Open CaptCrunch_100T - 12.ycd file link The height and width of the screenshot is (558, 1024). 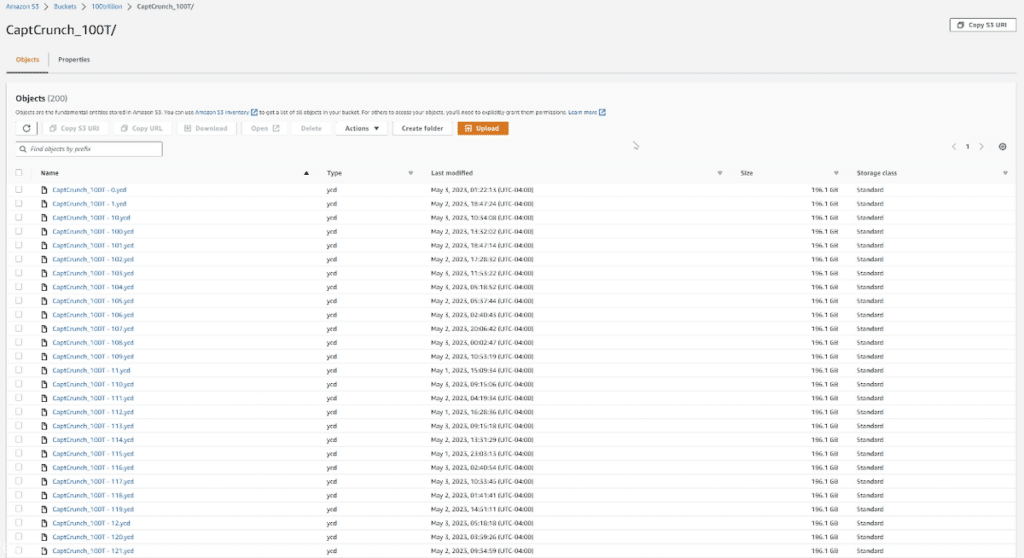pos(91,523)
